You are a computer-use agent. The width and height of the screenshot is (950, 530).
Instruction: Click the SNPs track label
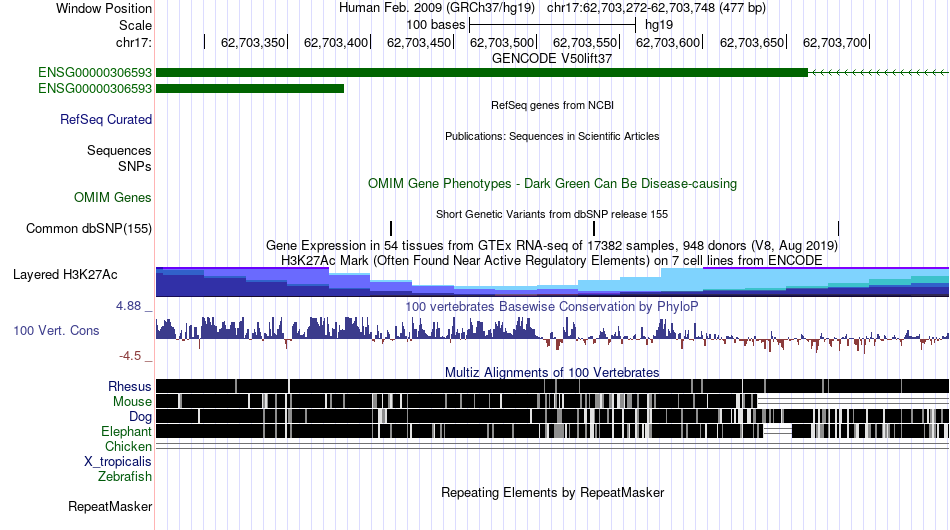[135, 166]
